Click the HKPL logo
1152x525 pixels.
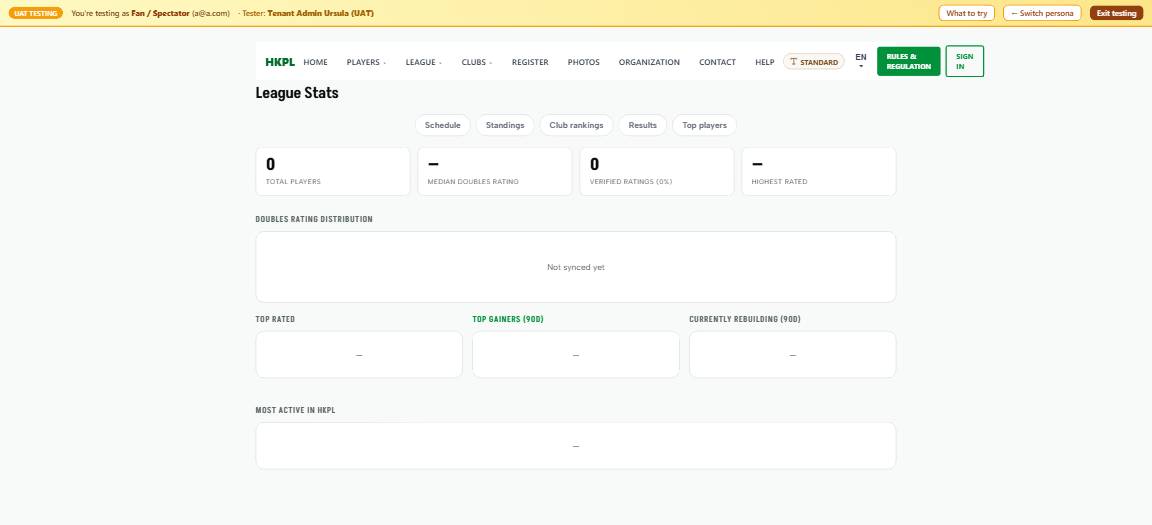point(280,62)
